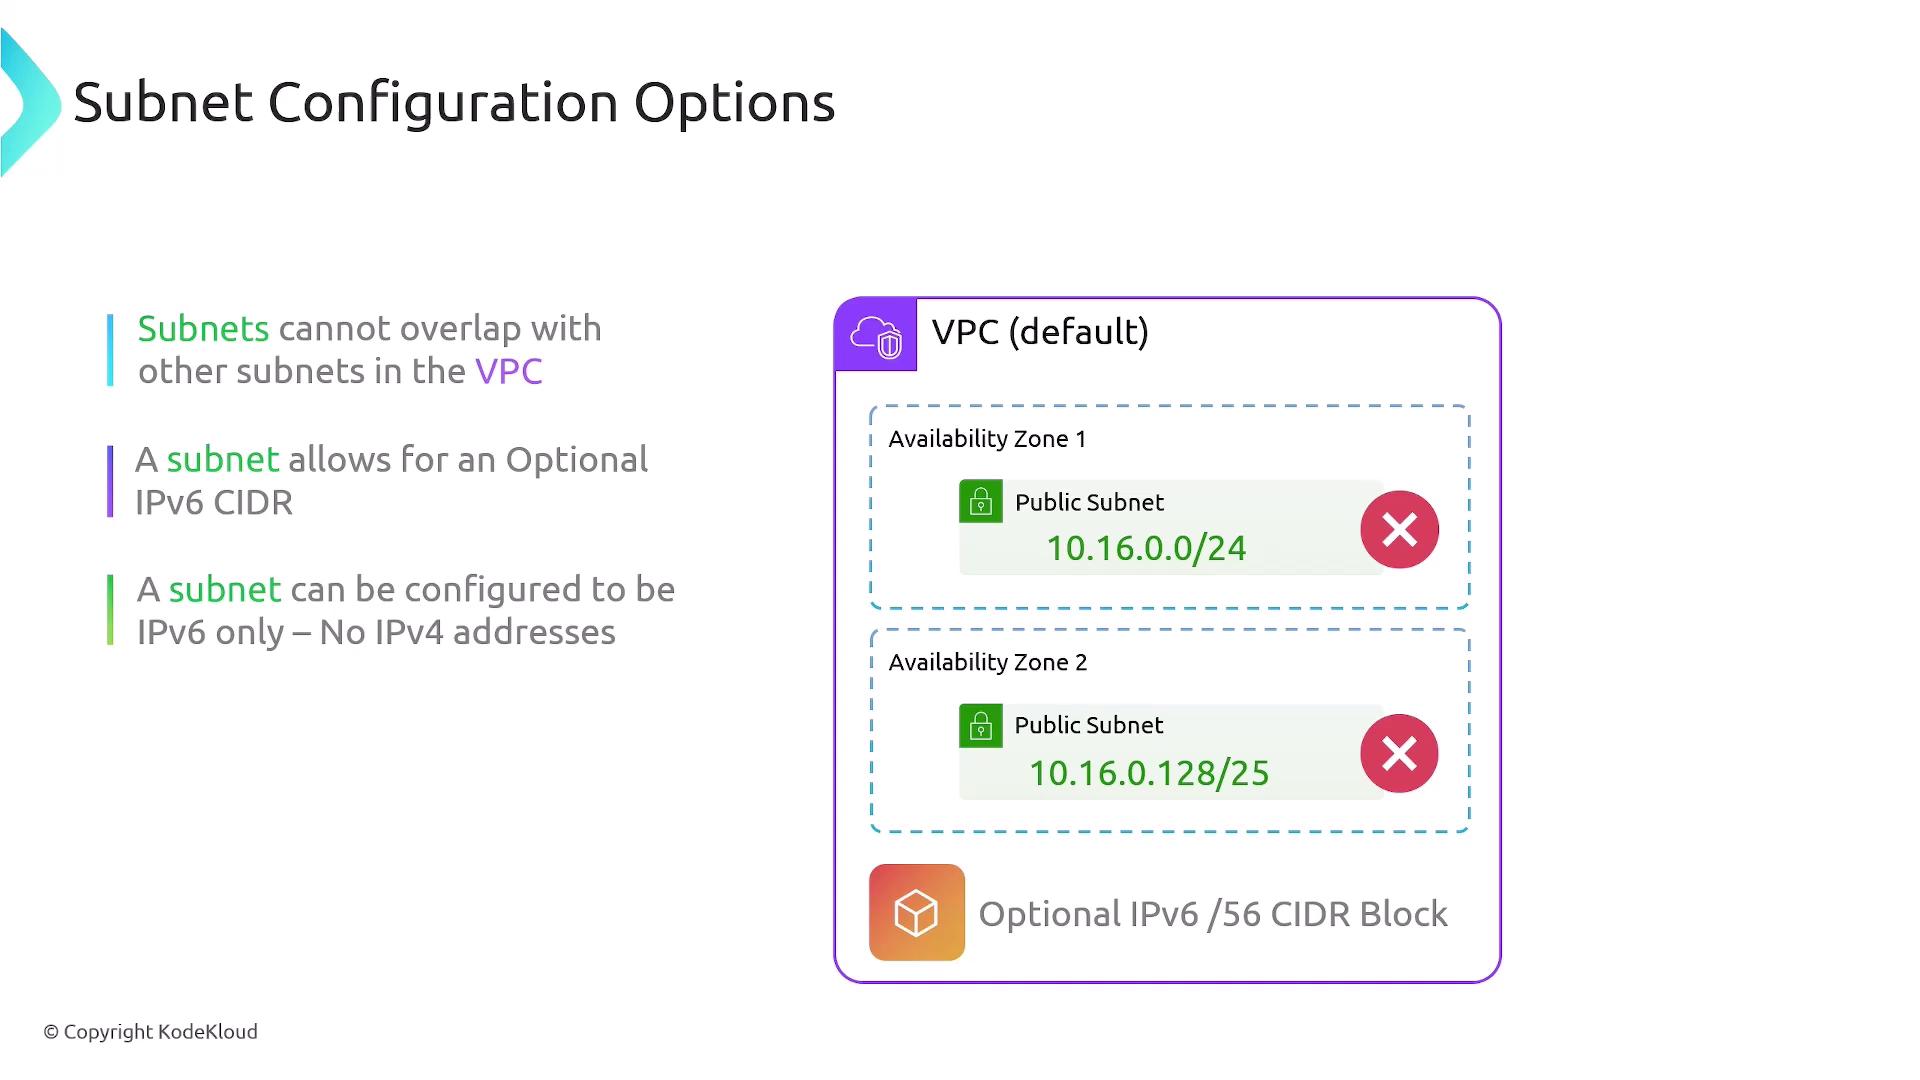Click the Optional IPv6 /56 CIDR Block text
This screenshot has height=1080, width=1920.
pyautogui.click(x=1212, y=914)
